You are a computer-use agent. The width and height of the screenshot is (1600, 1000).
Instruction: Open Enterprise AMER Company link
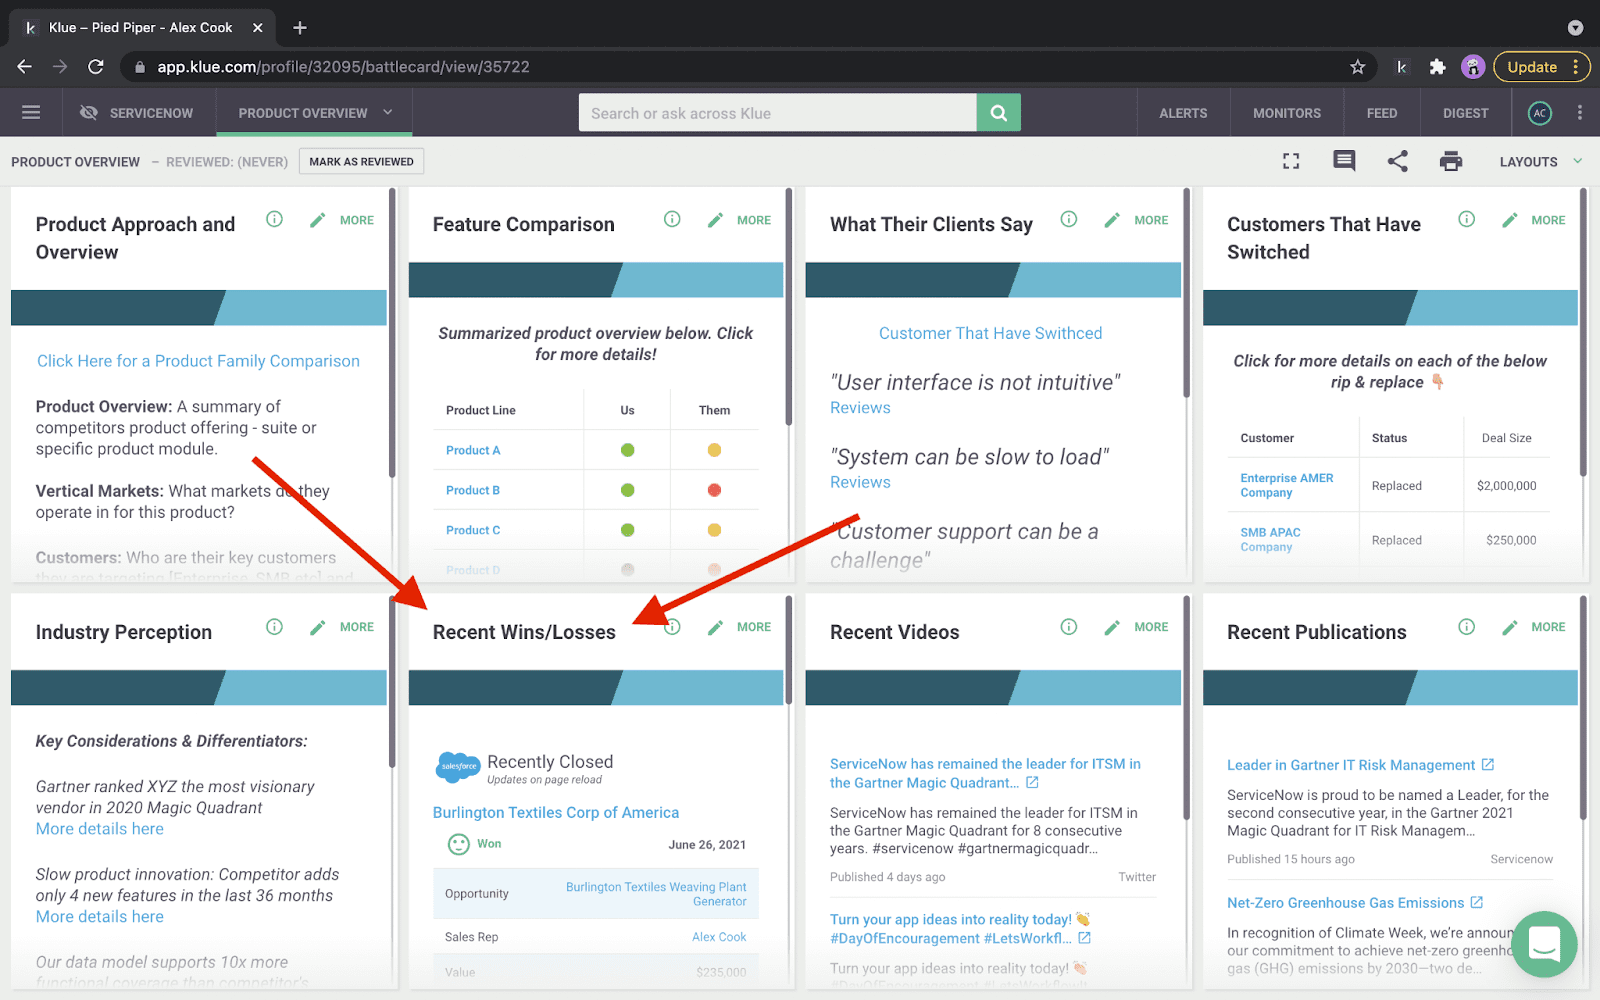(1286, 485)
